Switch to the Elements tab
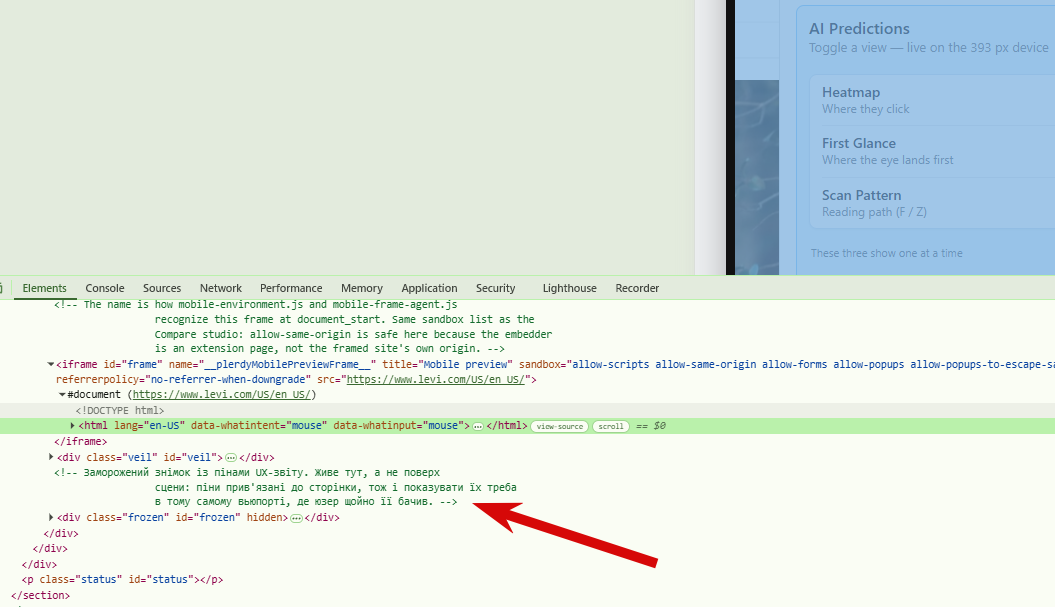This screenshot has width=1055, height=607. [x=44, y=288]
